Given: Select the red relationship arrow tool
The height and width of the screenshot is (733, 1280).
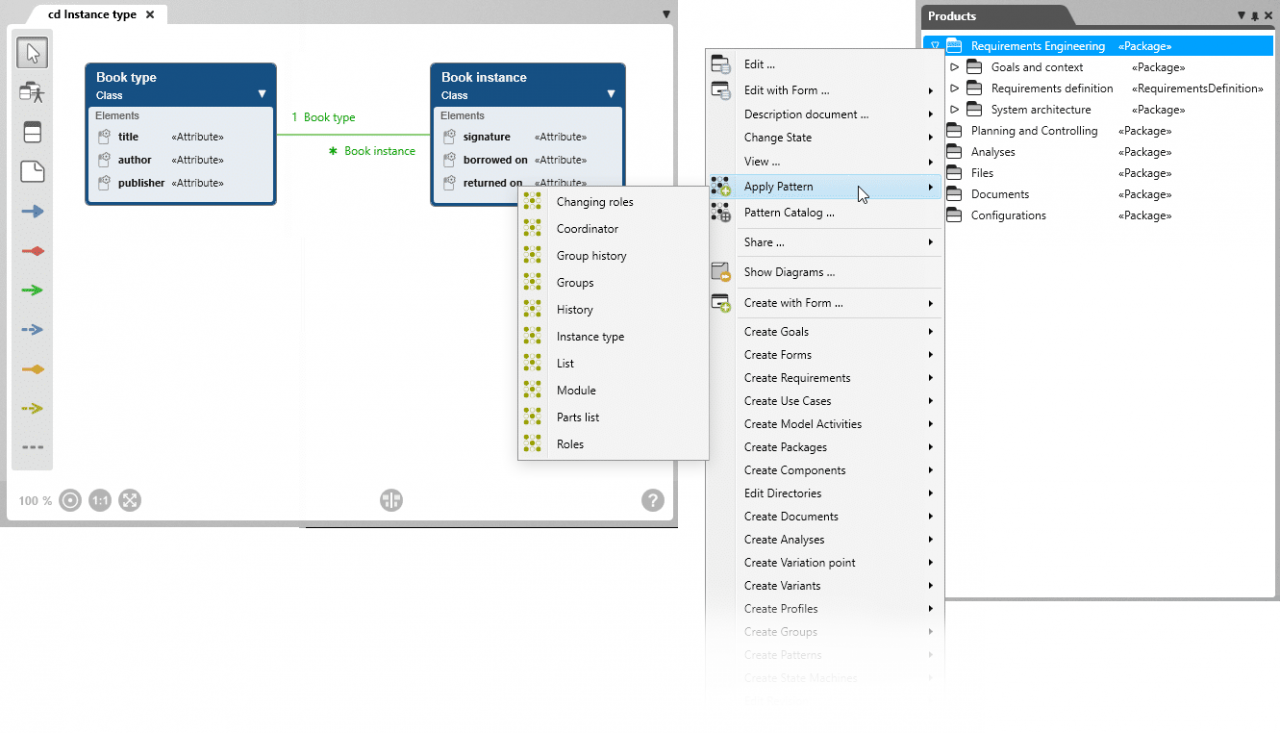Looking at the screenshot, I should coord(31,251).
